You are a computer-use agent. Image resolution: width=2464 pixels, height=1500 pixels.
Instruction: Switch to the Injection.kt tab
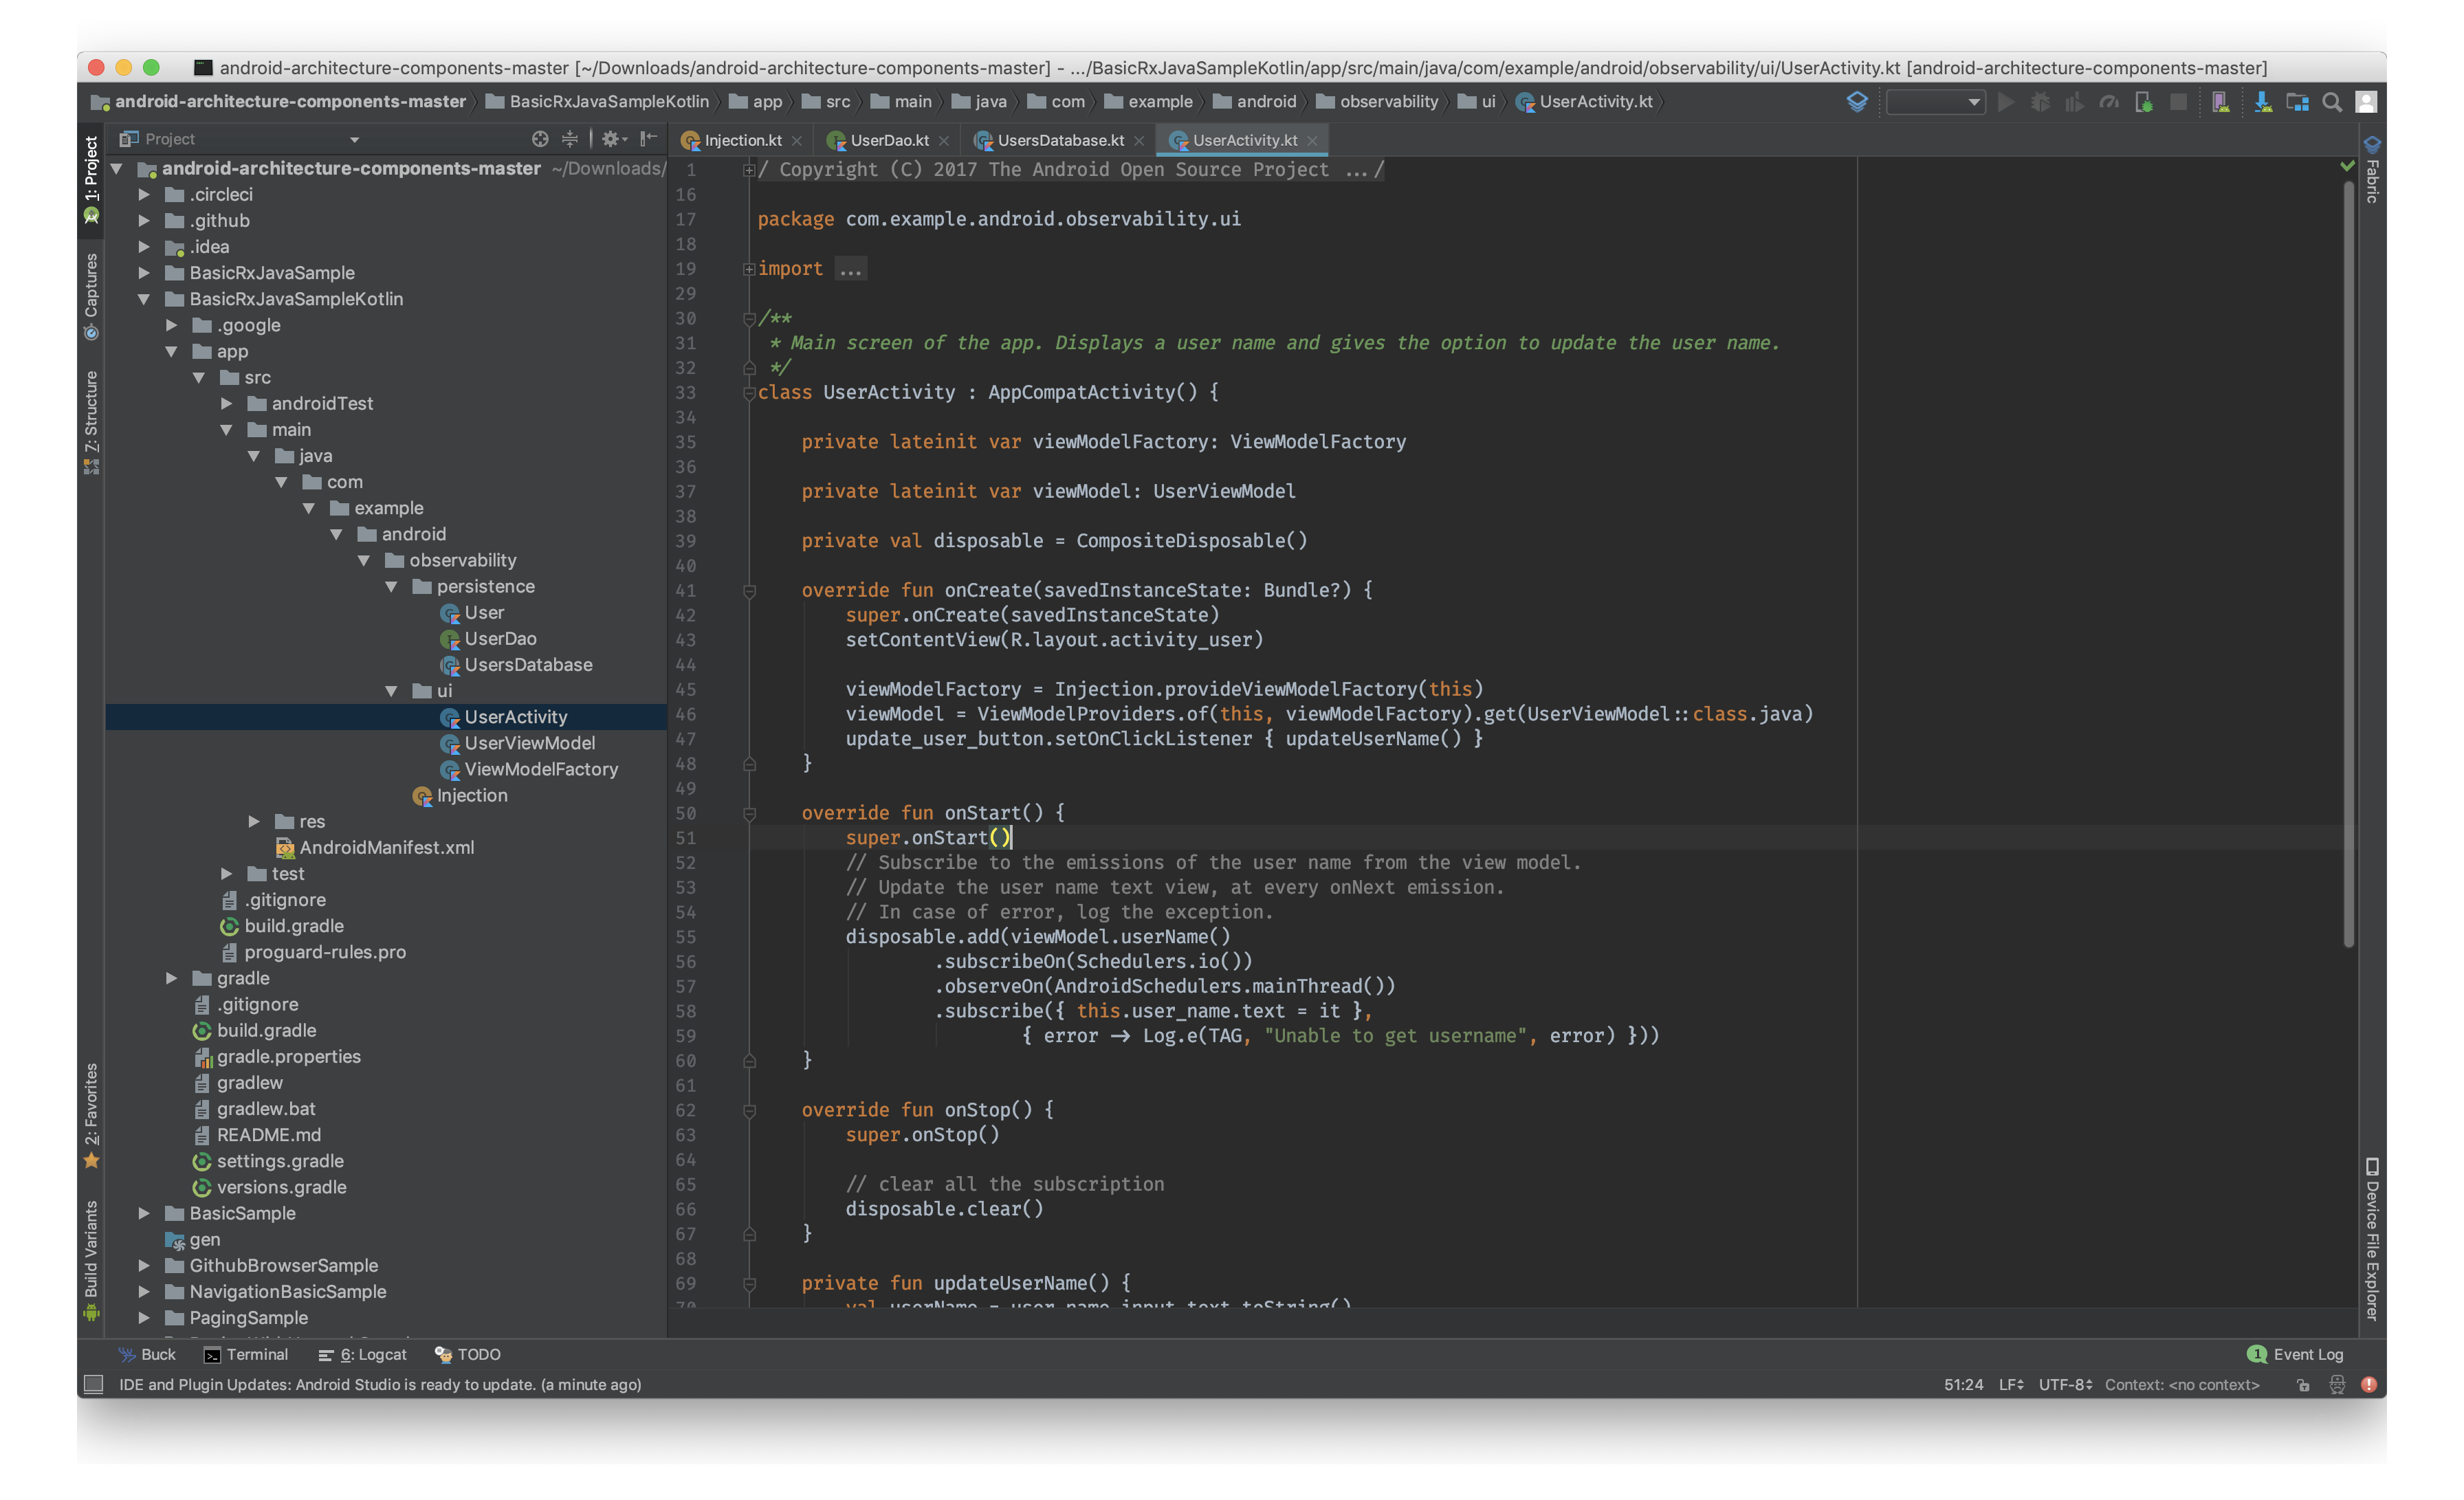click(741, 140)
